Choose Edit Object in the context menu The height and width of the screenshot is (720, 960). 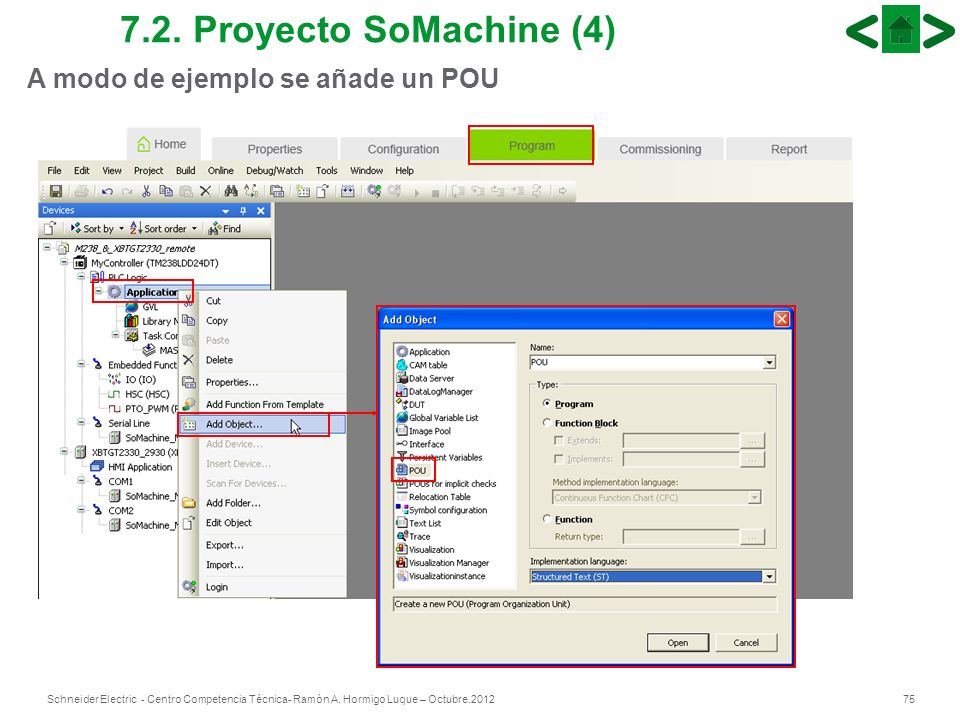(x=263, y=523)
